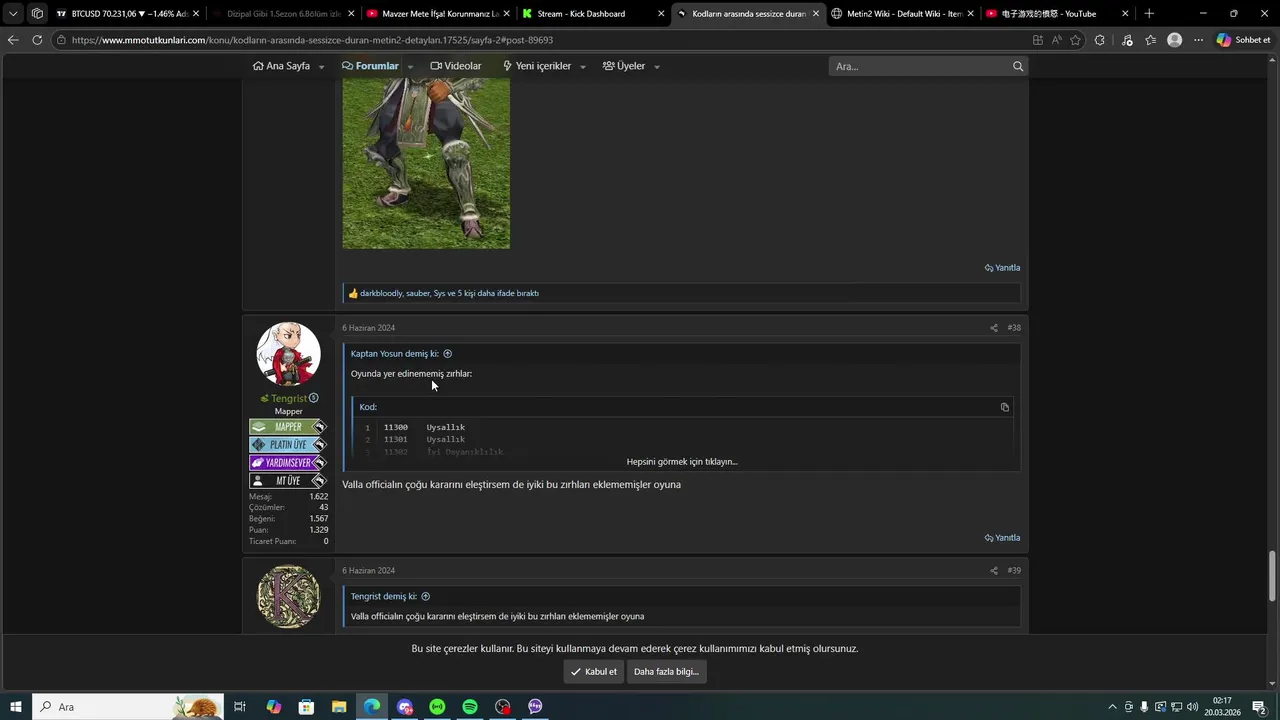This screenshot has height=720, width=1280.
Task: Open the K avatar of post #39
Action: point(289,597)
